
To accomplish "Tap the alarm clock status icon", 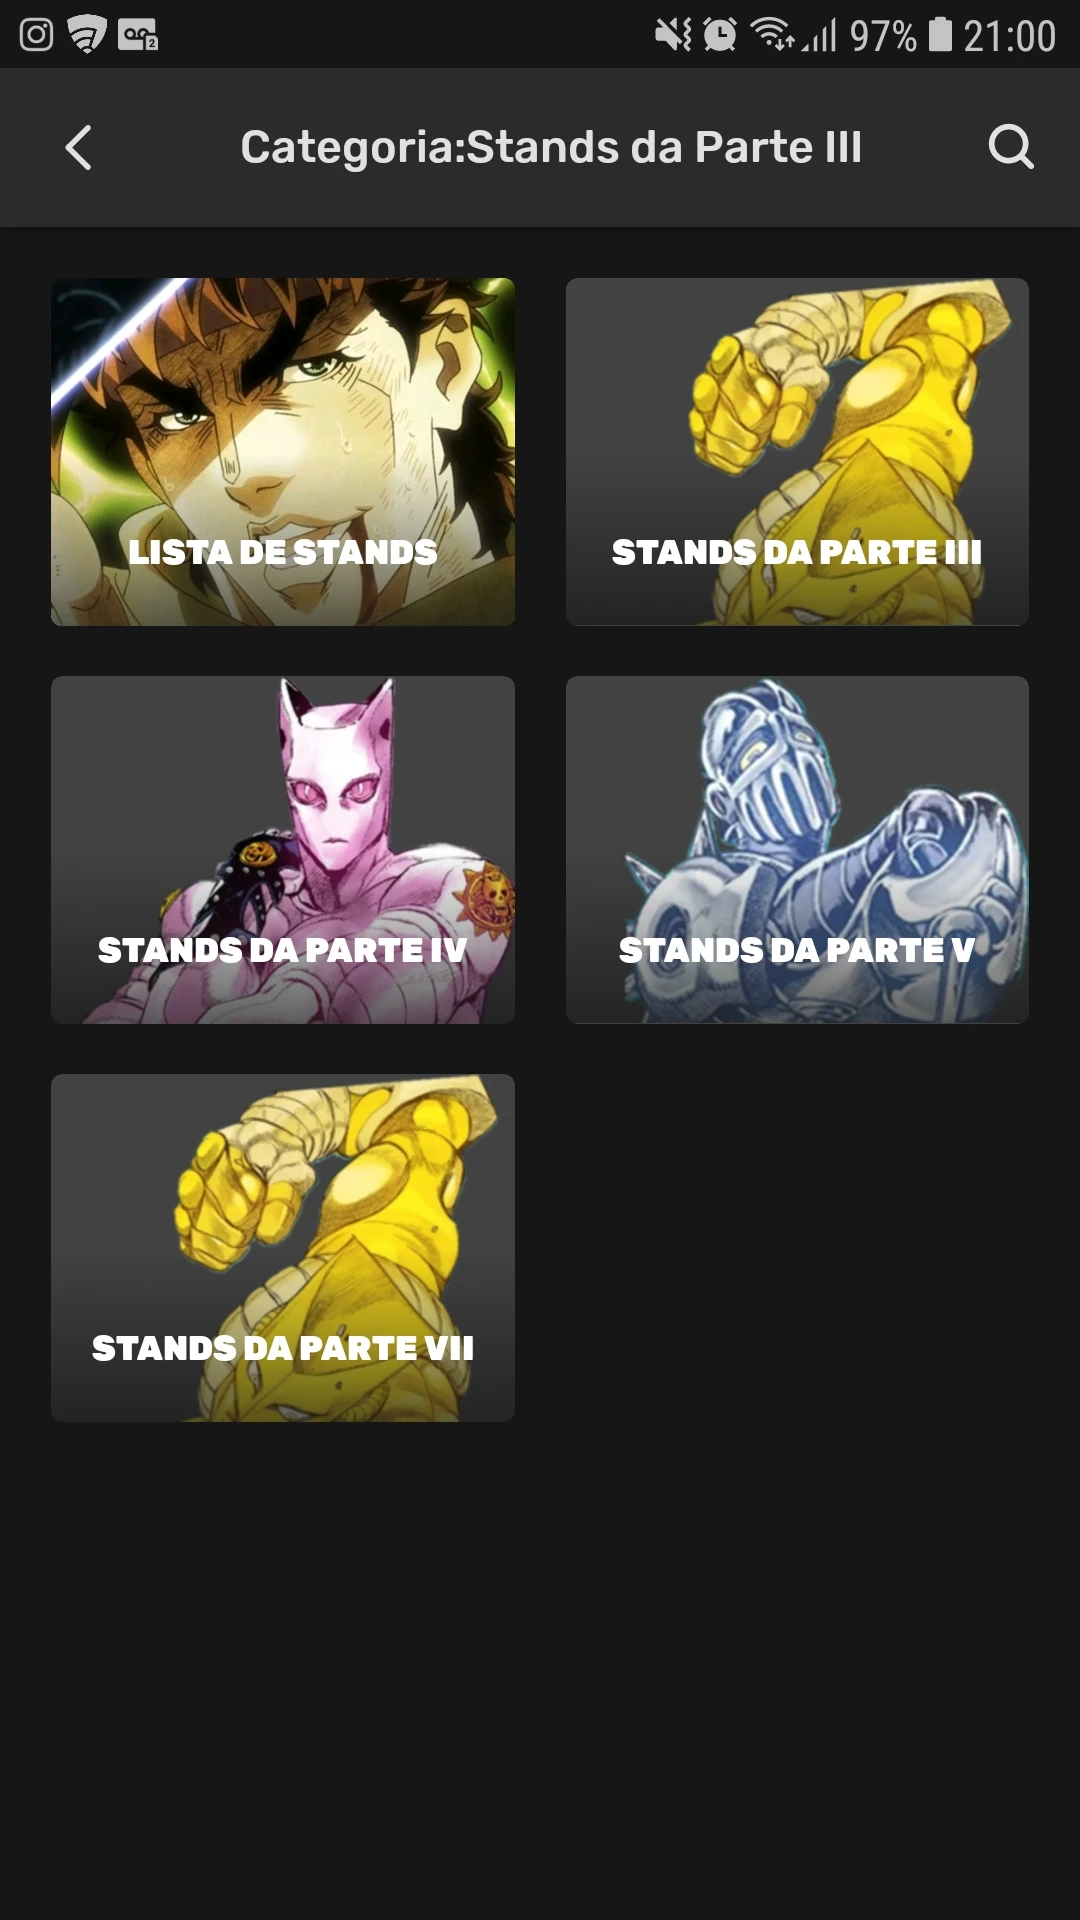I will point(720,35).
